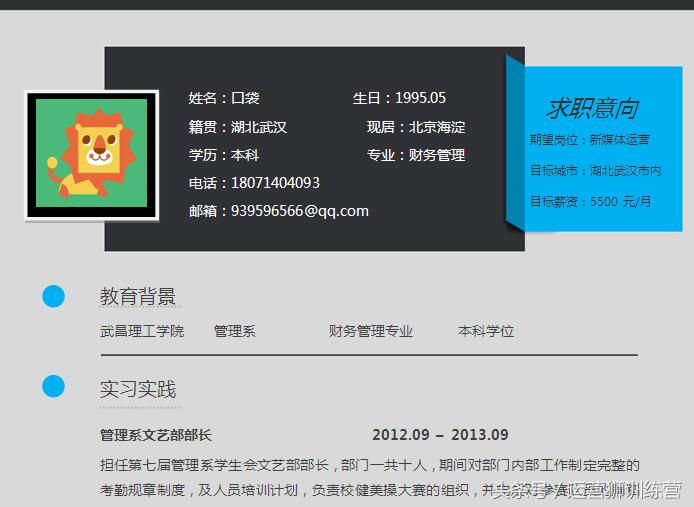Image resolution: width=694 pixels, height=507 pixels.
Task: Click the lion avatar picture
Action: 92,155
